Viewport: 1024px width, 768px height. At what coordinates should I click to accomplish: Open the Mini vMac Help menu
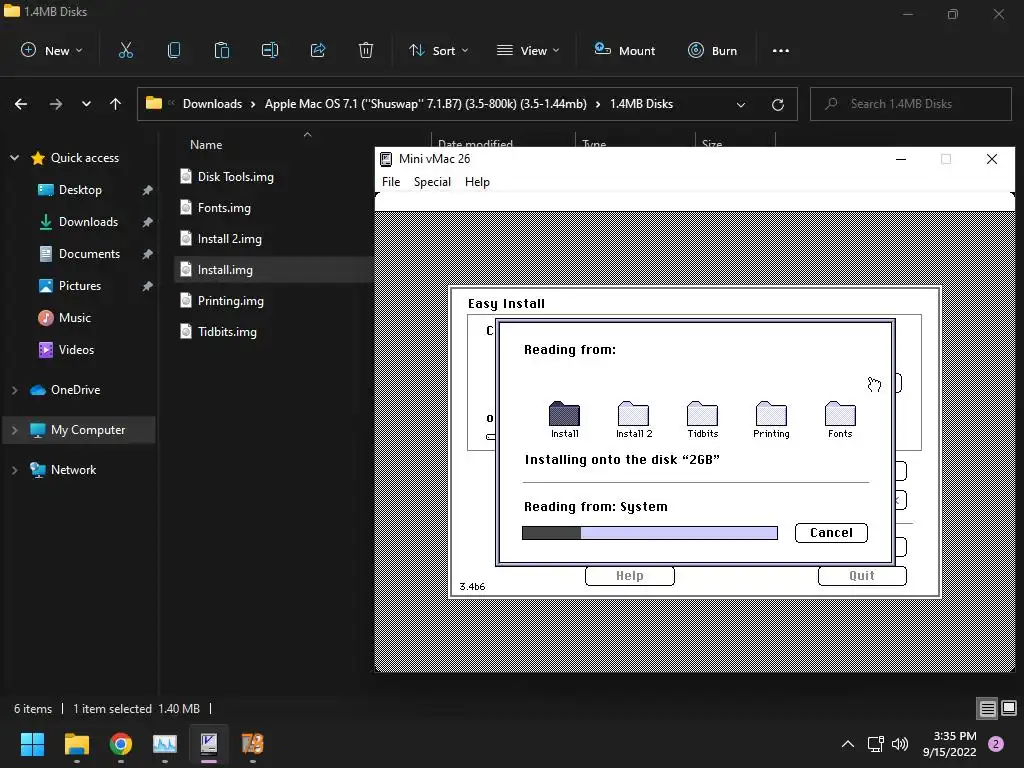[477, 182]
